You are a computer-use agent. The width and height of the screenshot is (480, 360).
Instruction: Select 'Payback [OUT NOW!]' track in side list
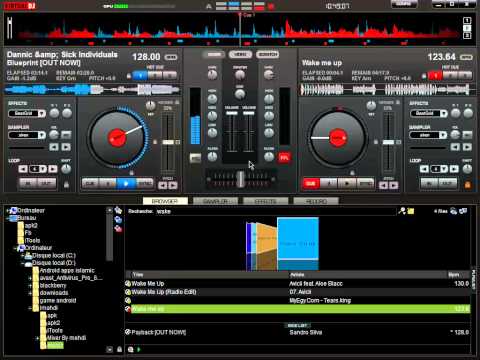pos(297,332)
